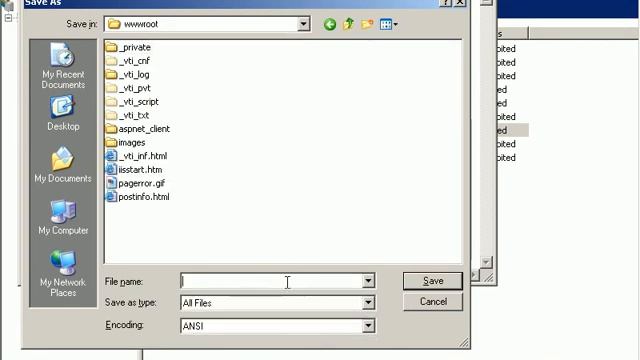Open My Computer location
Viewport: 640px width, 360px height.
(63, 218)
